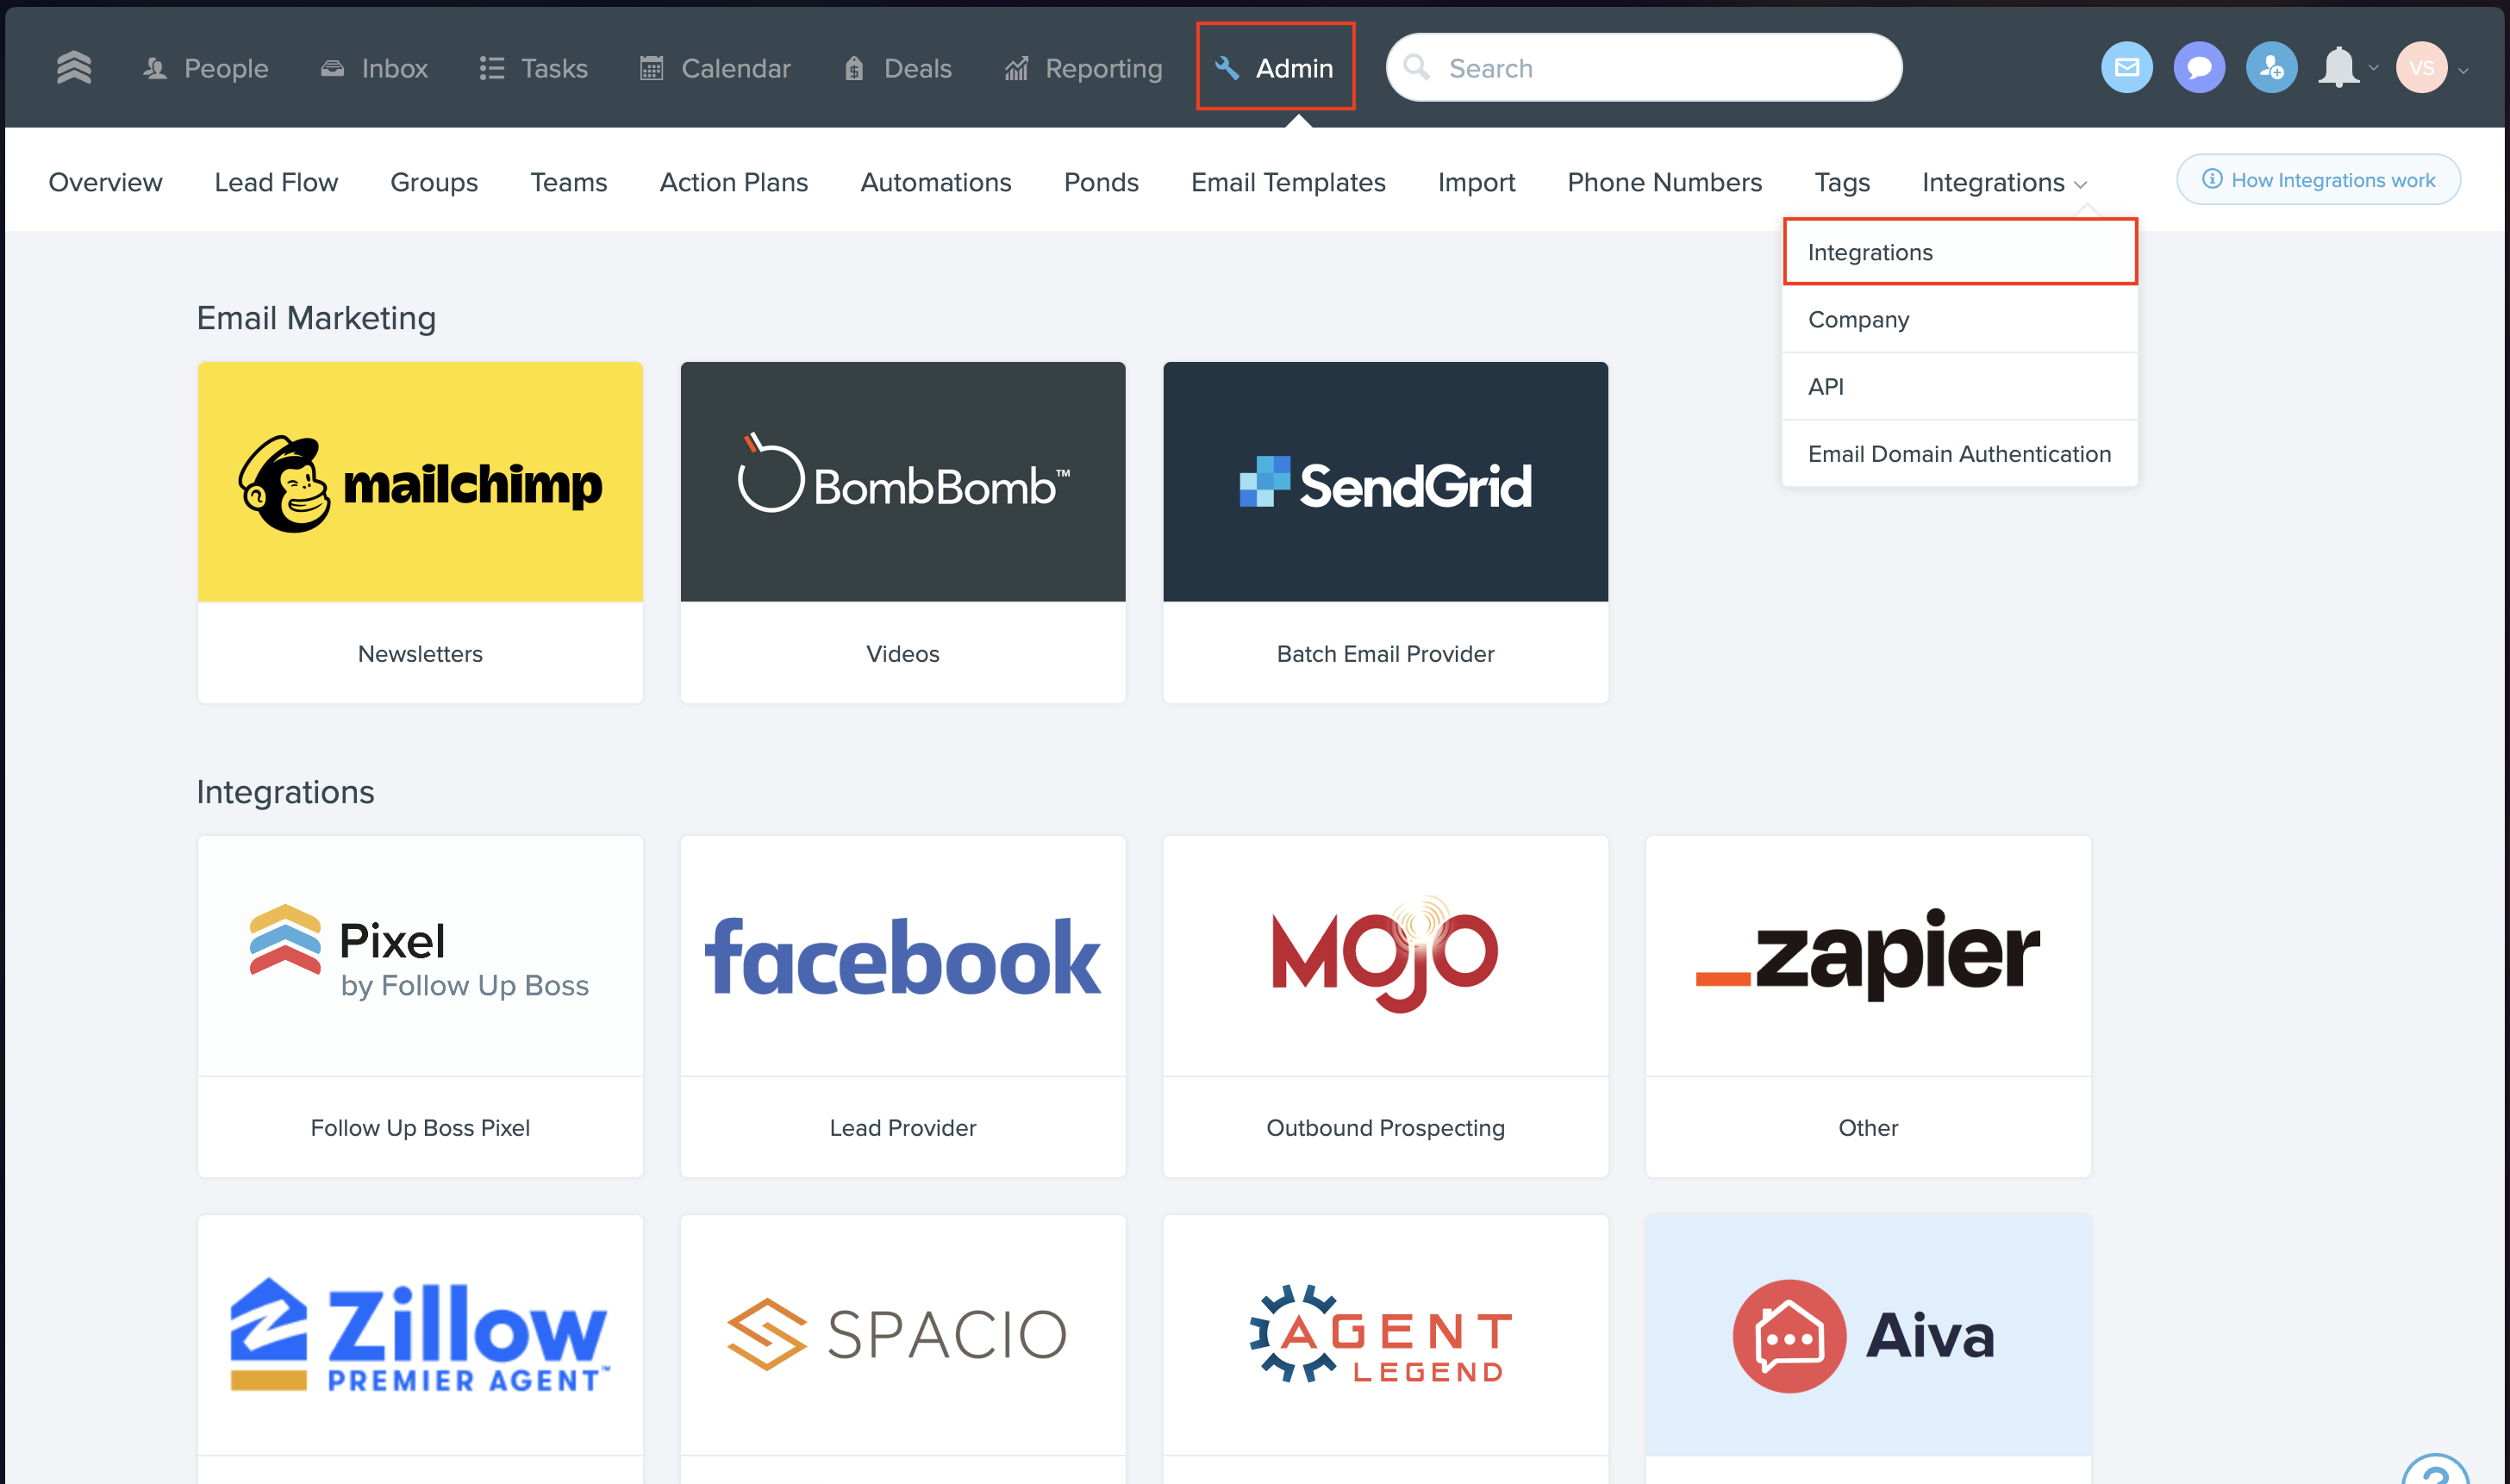
Task: Click the Admin nav label
Action: pyautogui.click(x=1294, y=68)
